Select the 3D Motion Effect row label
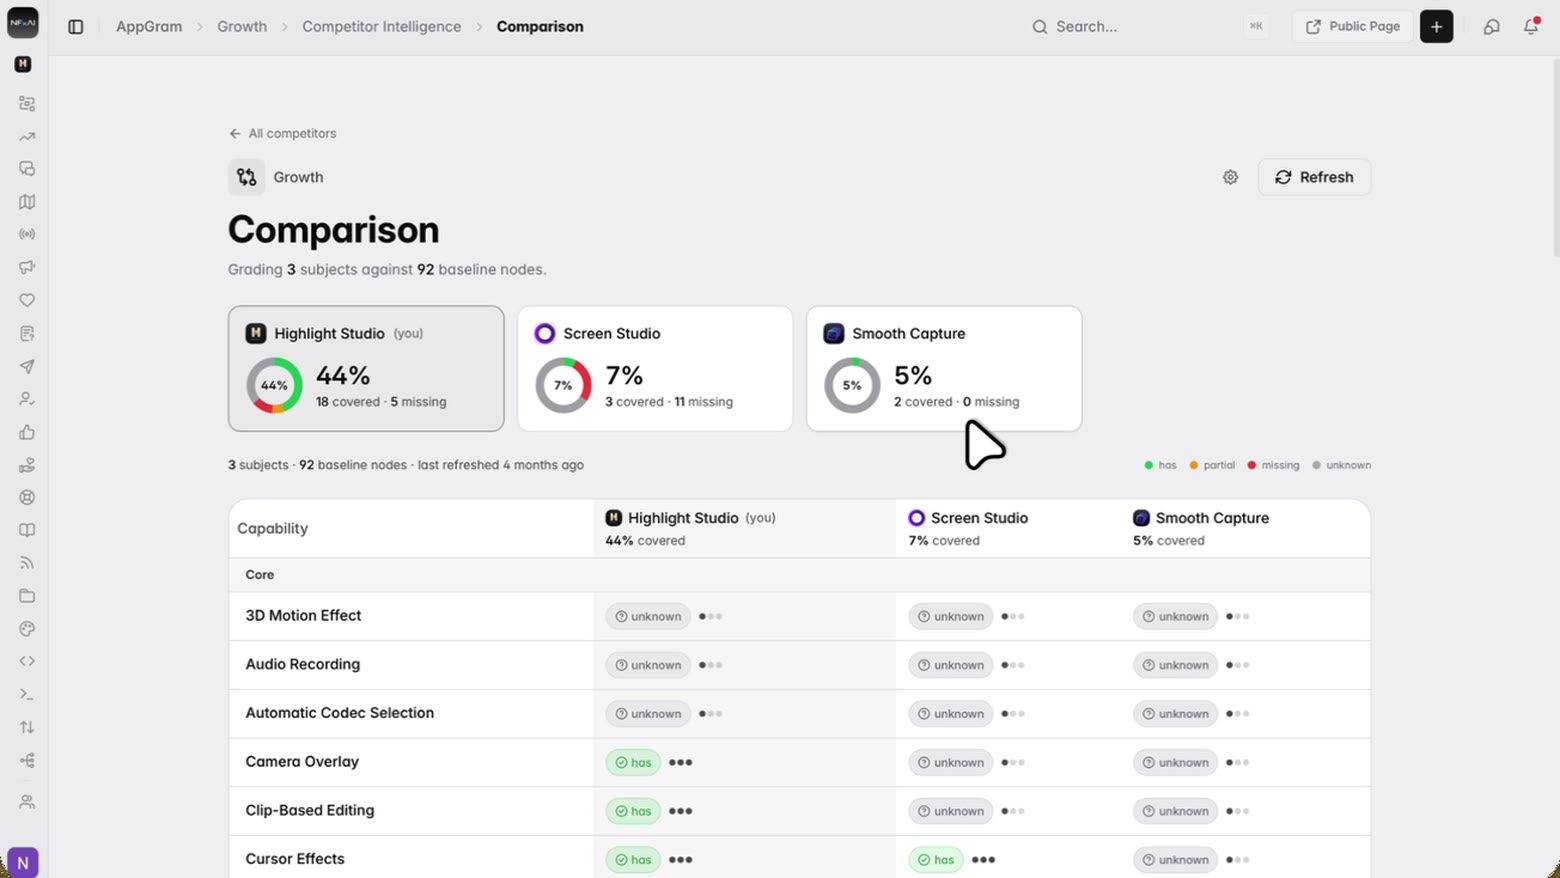The height and width of the screenshot is (878, 1560). click(303, 616)
